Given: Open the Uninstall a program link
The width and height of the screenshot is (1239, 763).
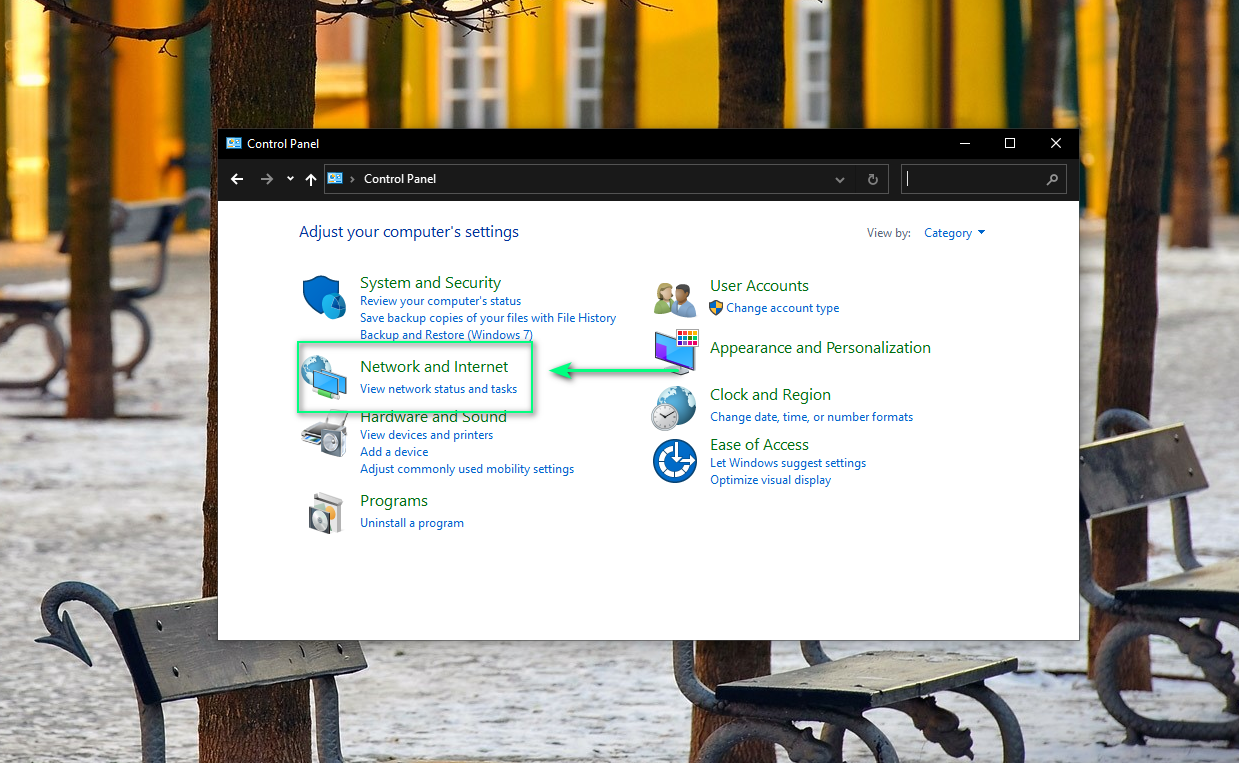Looking at the screenshot, I should [x=412, y=523].
